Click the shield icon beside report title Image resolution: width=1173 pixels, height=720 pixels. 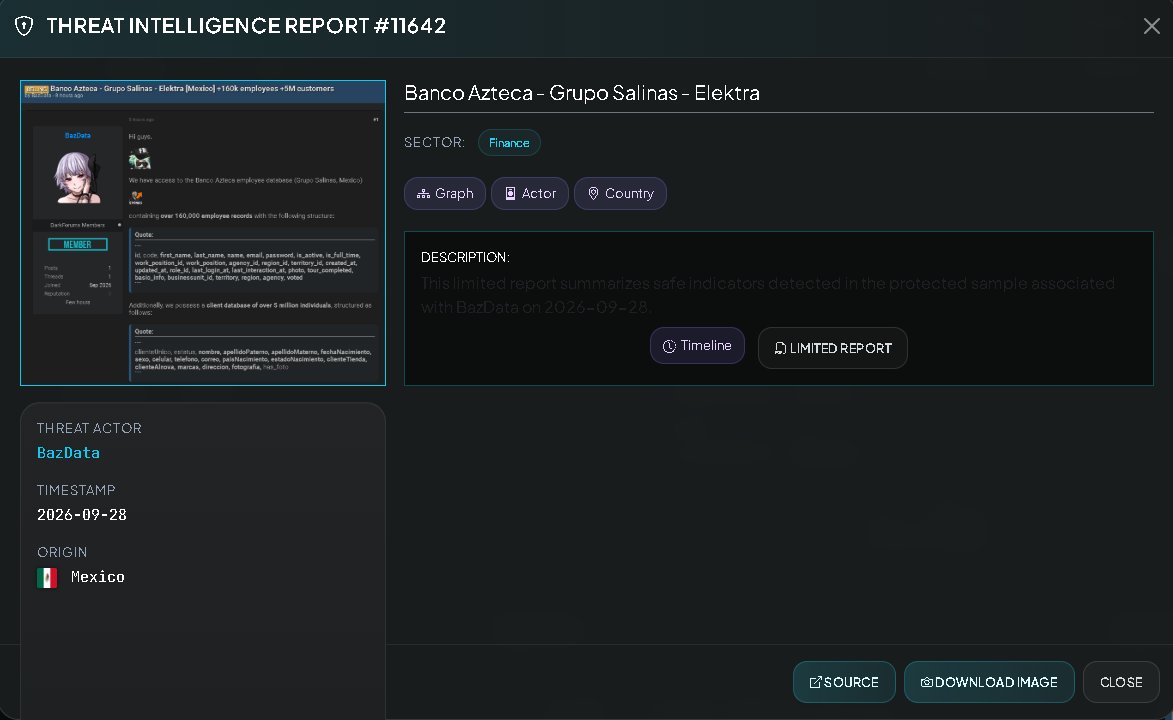pos(24,26)
